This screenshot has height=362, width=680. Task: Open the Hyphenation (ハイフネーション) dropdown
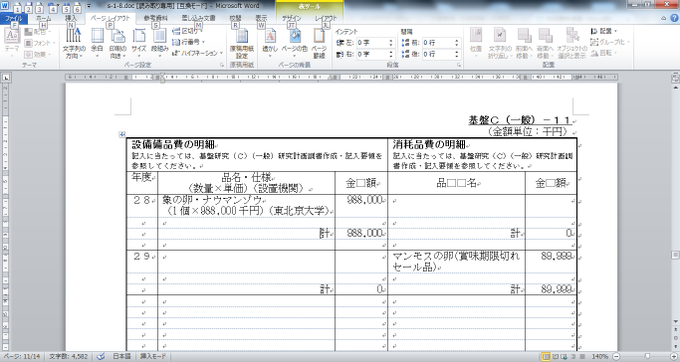pyautogui.click(x=197, y=53)
